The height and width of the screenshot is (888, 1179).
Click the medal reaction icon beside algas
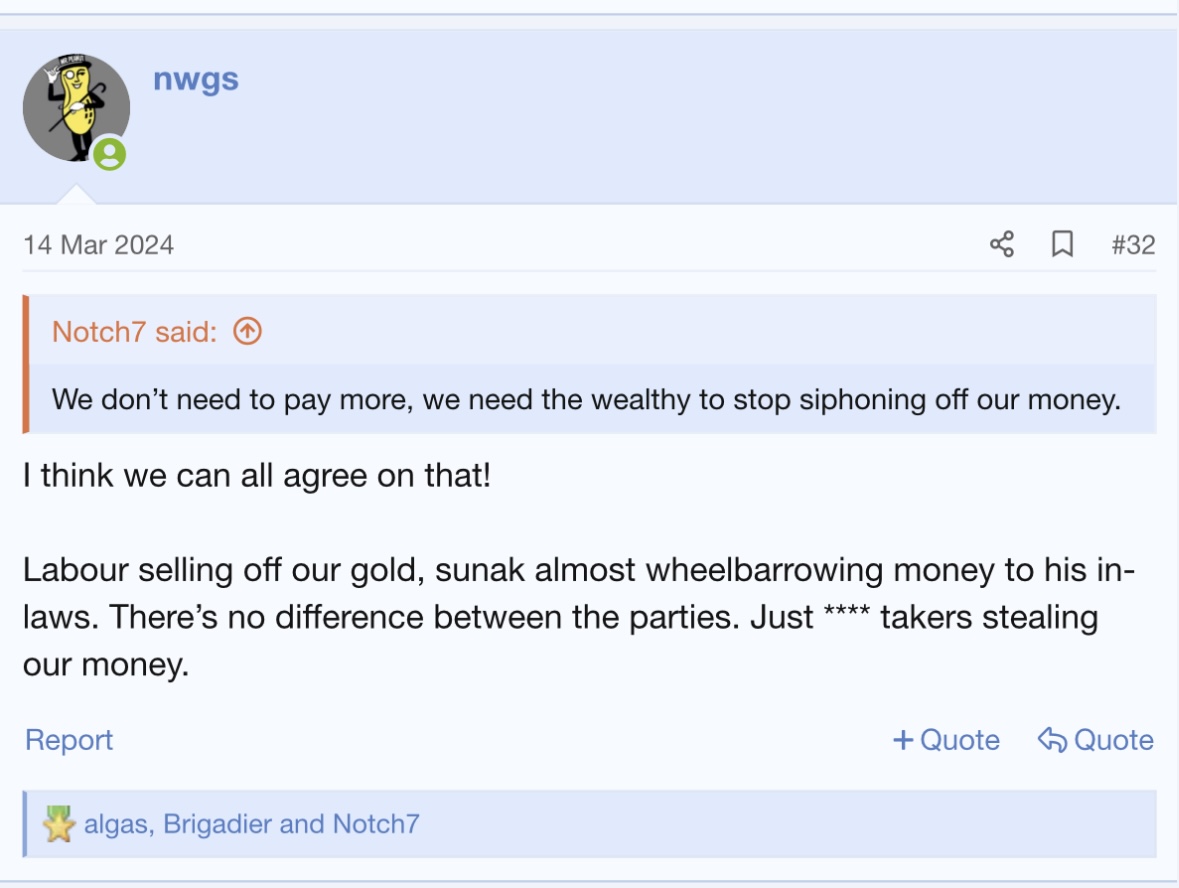click(59, 824)
